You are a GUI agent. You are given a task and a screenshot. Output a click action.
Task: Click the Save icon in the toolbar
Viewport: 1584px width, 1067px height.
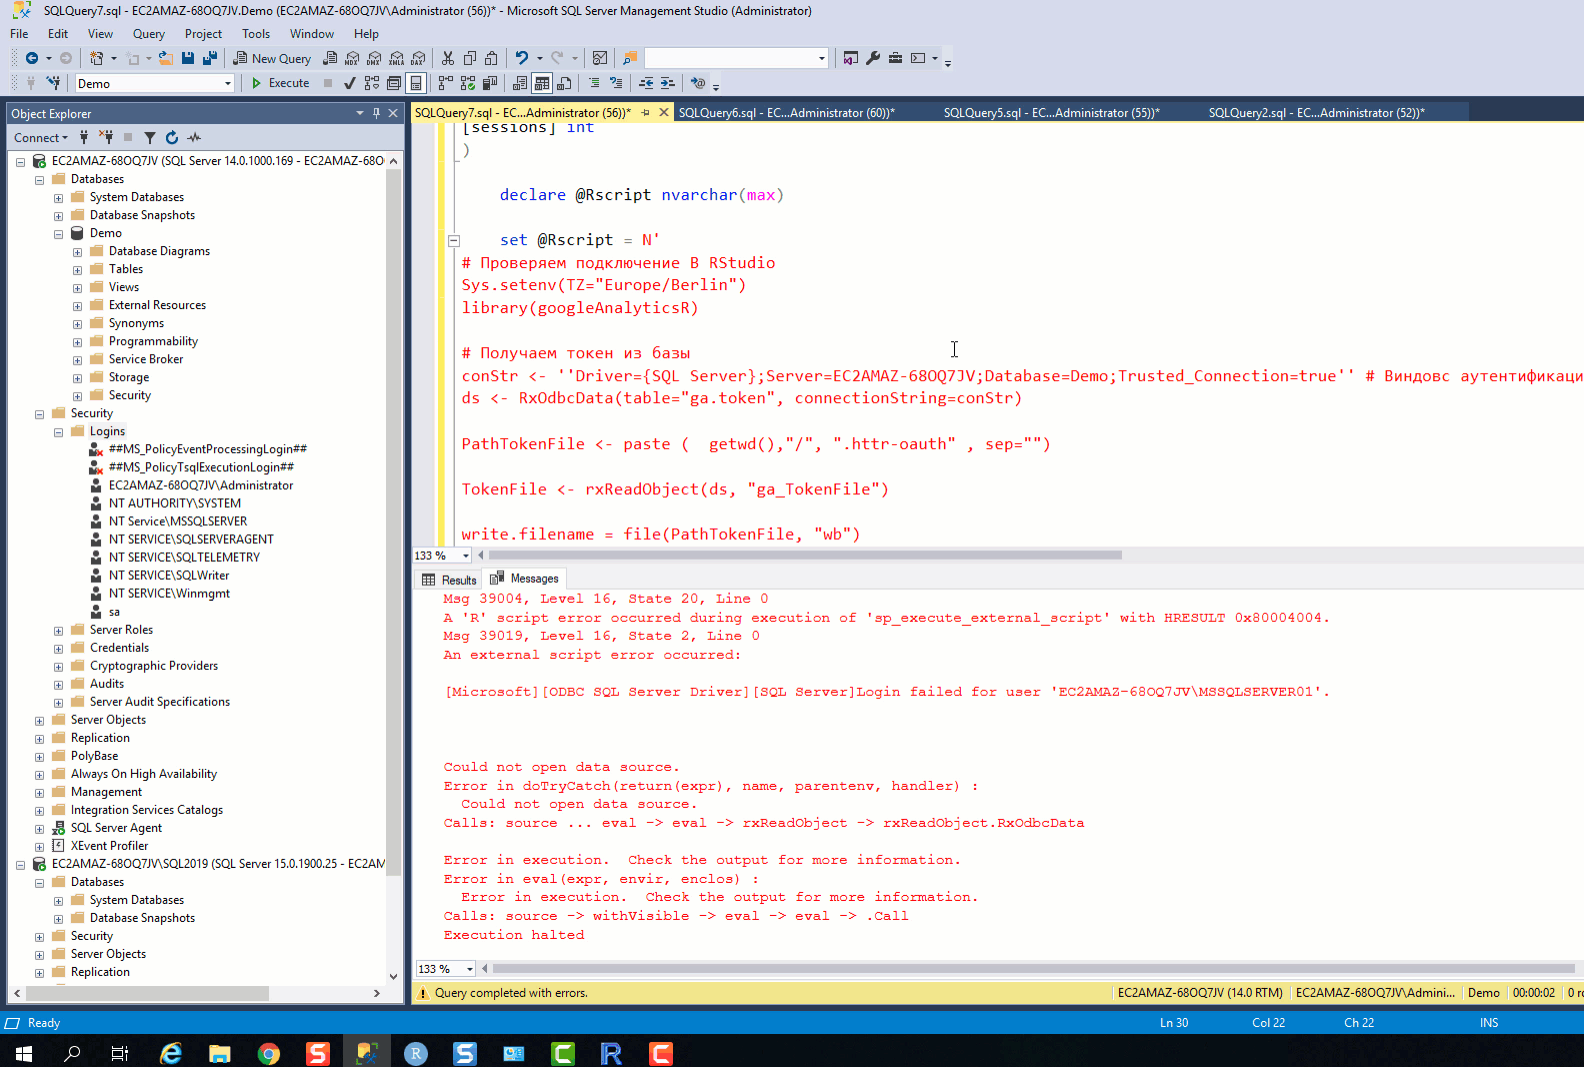pyautogui.click(x=188, y=58)
